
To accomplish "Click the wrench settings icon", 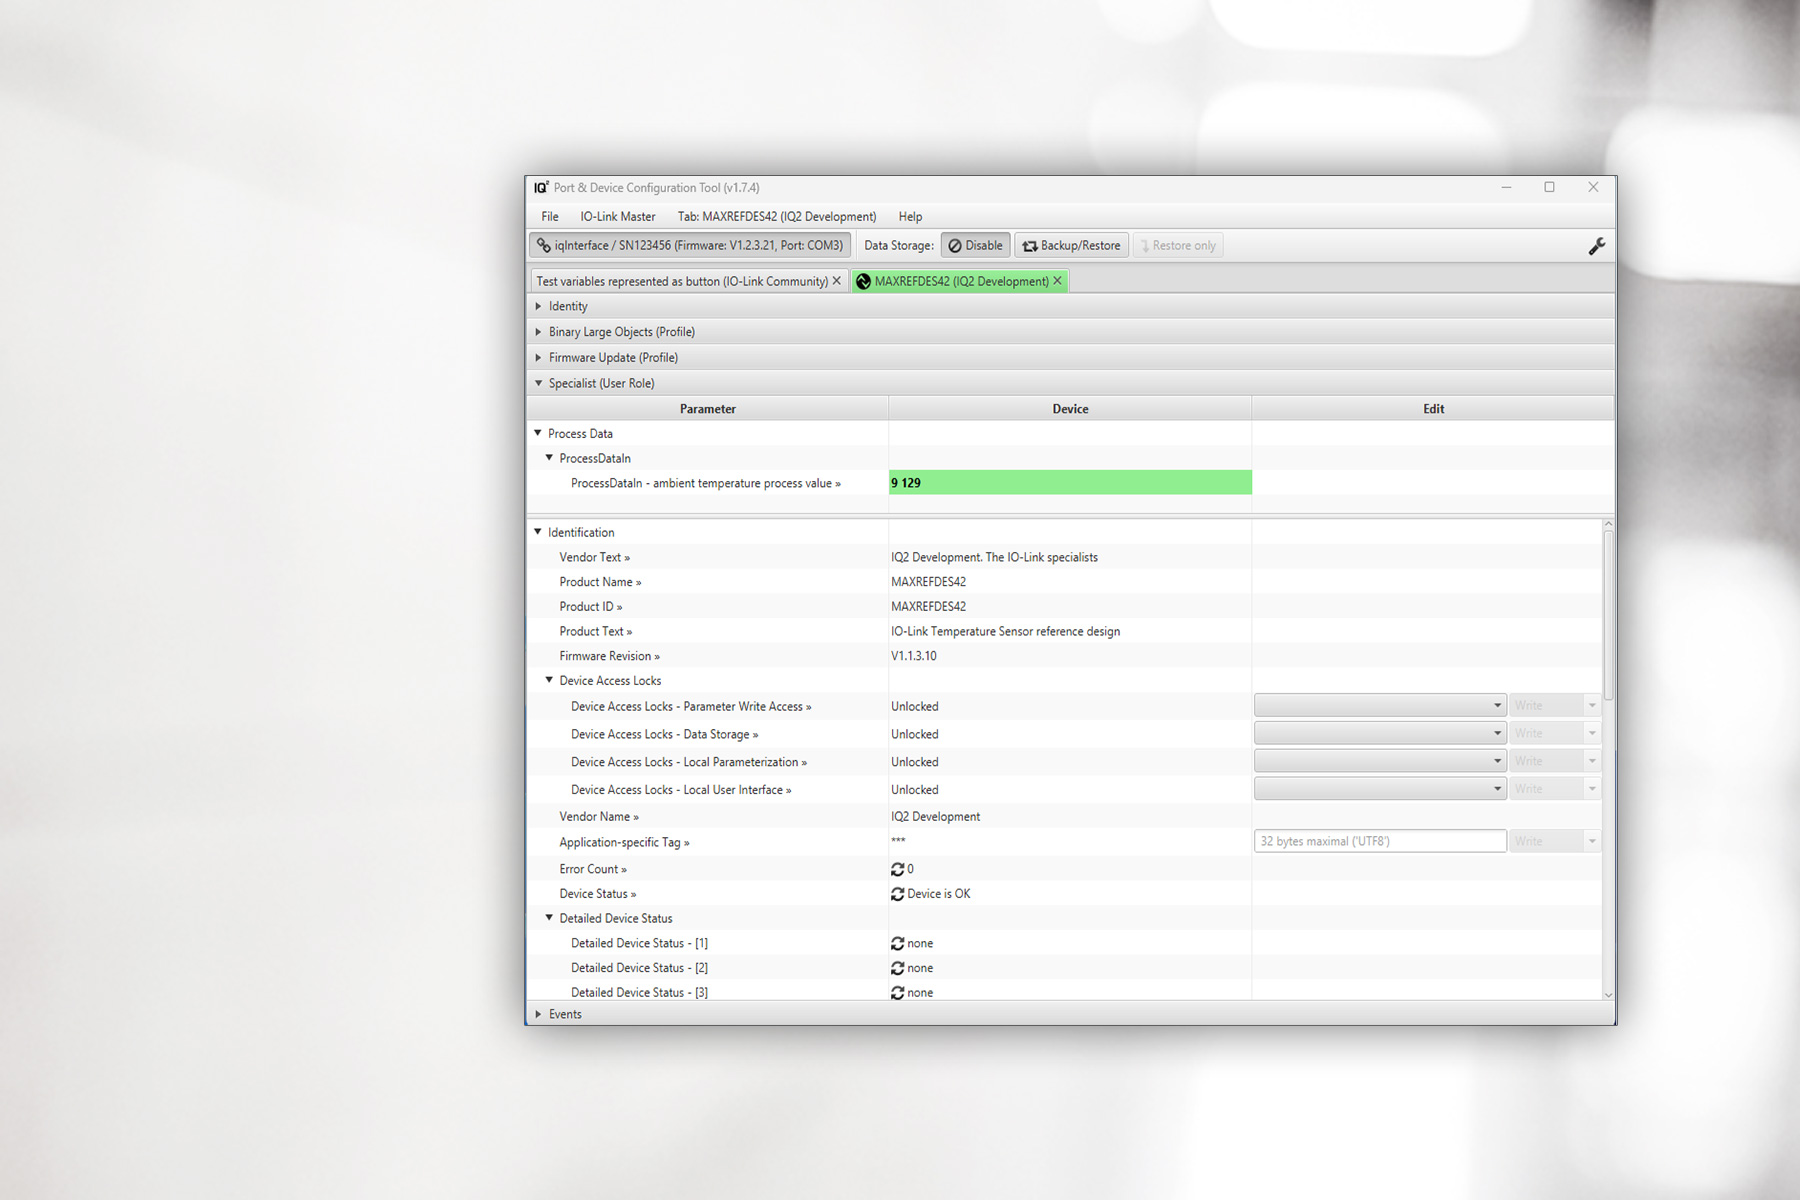I will (x=1596, y=246).
